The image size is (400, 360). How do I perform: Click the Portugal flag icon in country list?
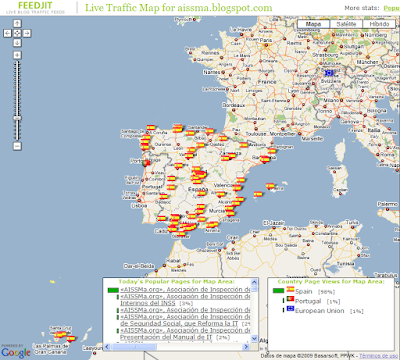tap(290, 299)
